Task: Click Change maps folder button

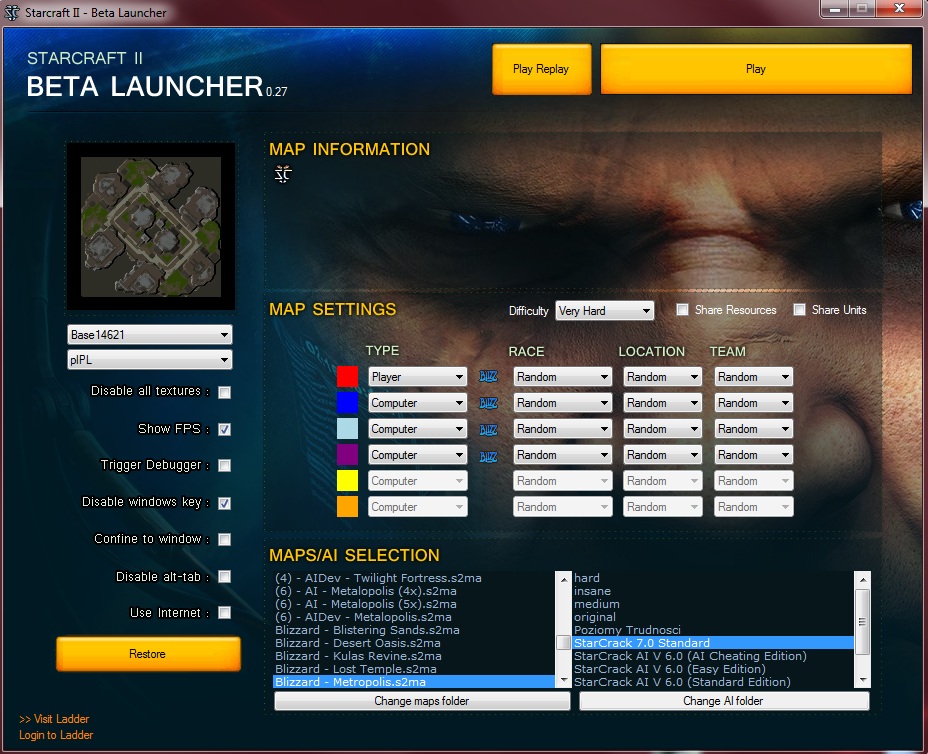Action: [422, 701]
